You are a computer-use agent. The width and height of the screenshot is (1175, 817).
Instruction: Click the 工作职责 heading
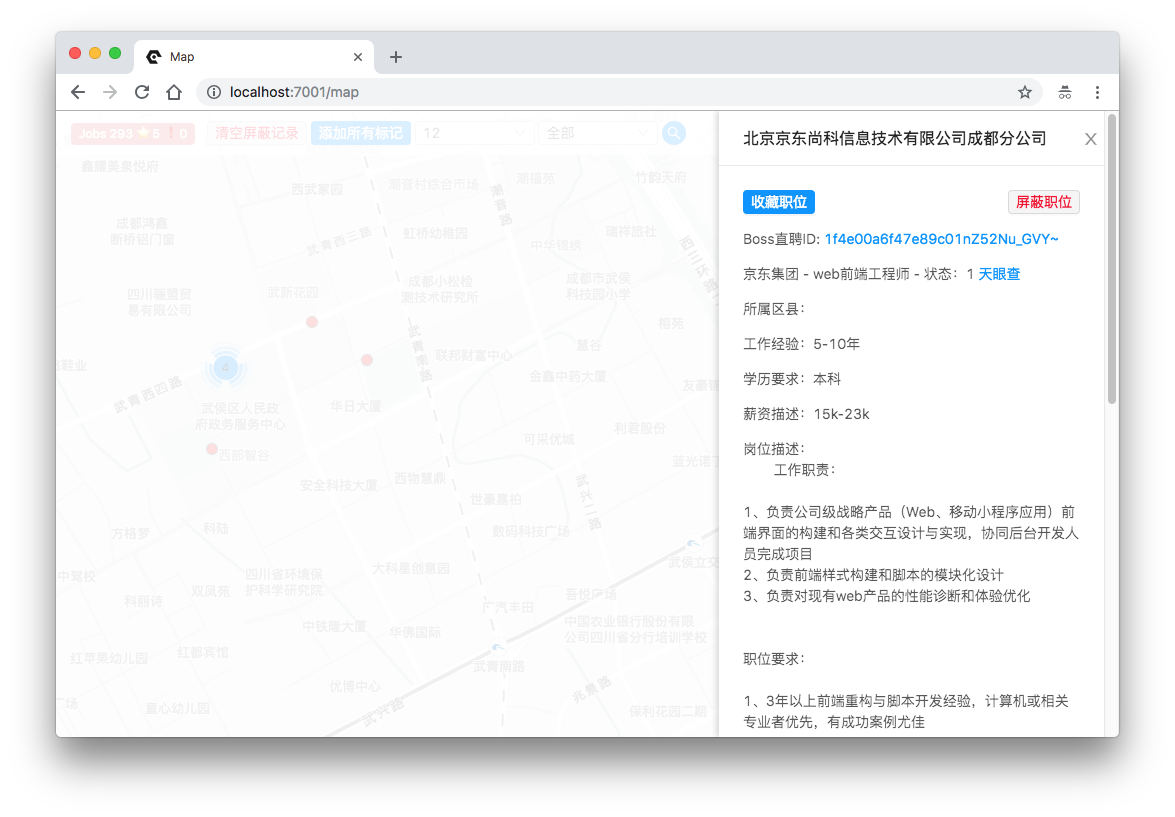pyautogui.click(x=805, y=470)
